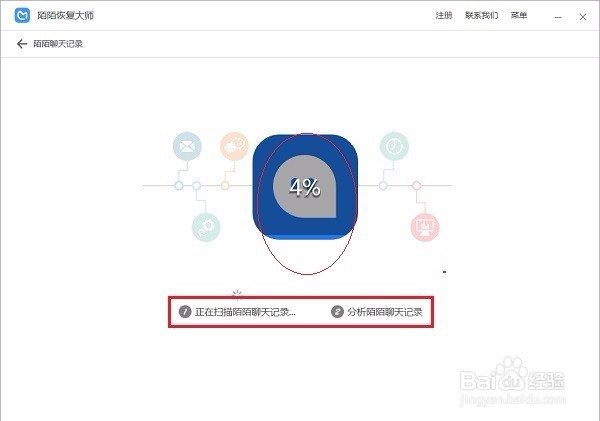Select the mail envelope icon
This screenshot has height=421, width=600.
click(x=187, y=146)
